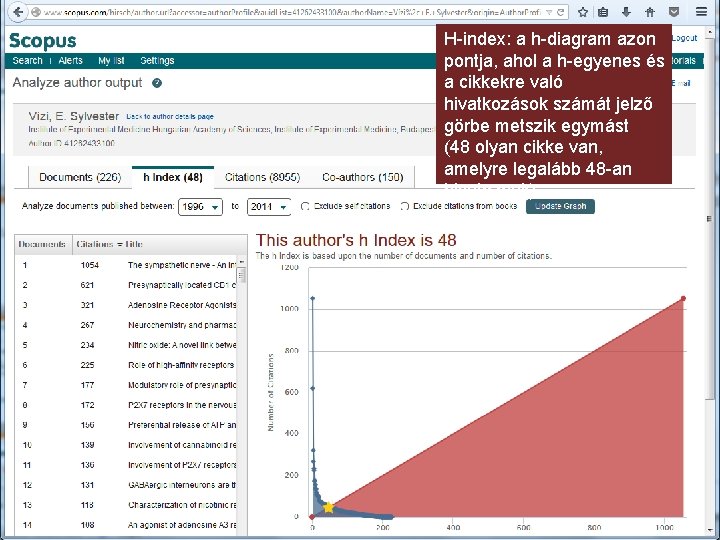
Task: Click the yellow star h-index marker
Action: 328,507
